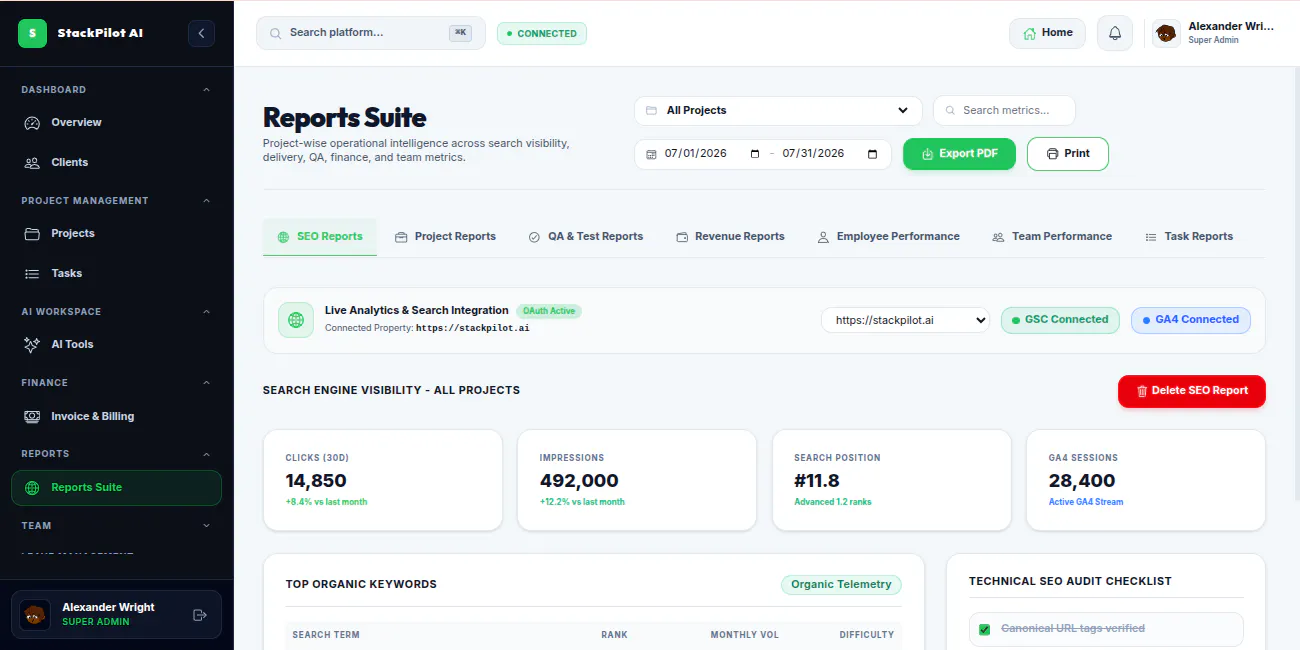Collapse the FINANCE sidebar section
This screenshot has height=650, width=1300.
[207, 383]
